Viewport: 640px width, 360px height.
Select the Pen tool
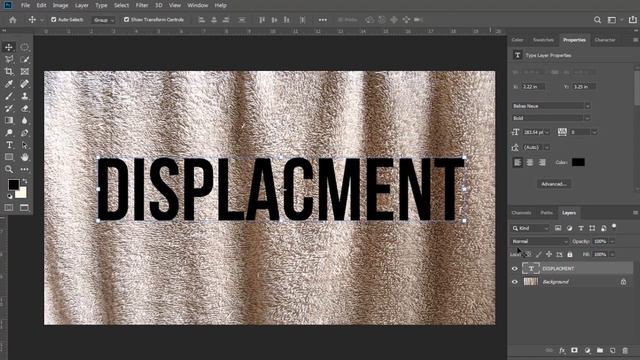(24, 133)
